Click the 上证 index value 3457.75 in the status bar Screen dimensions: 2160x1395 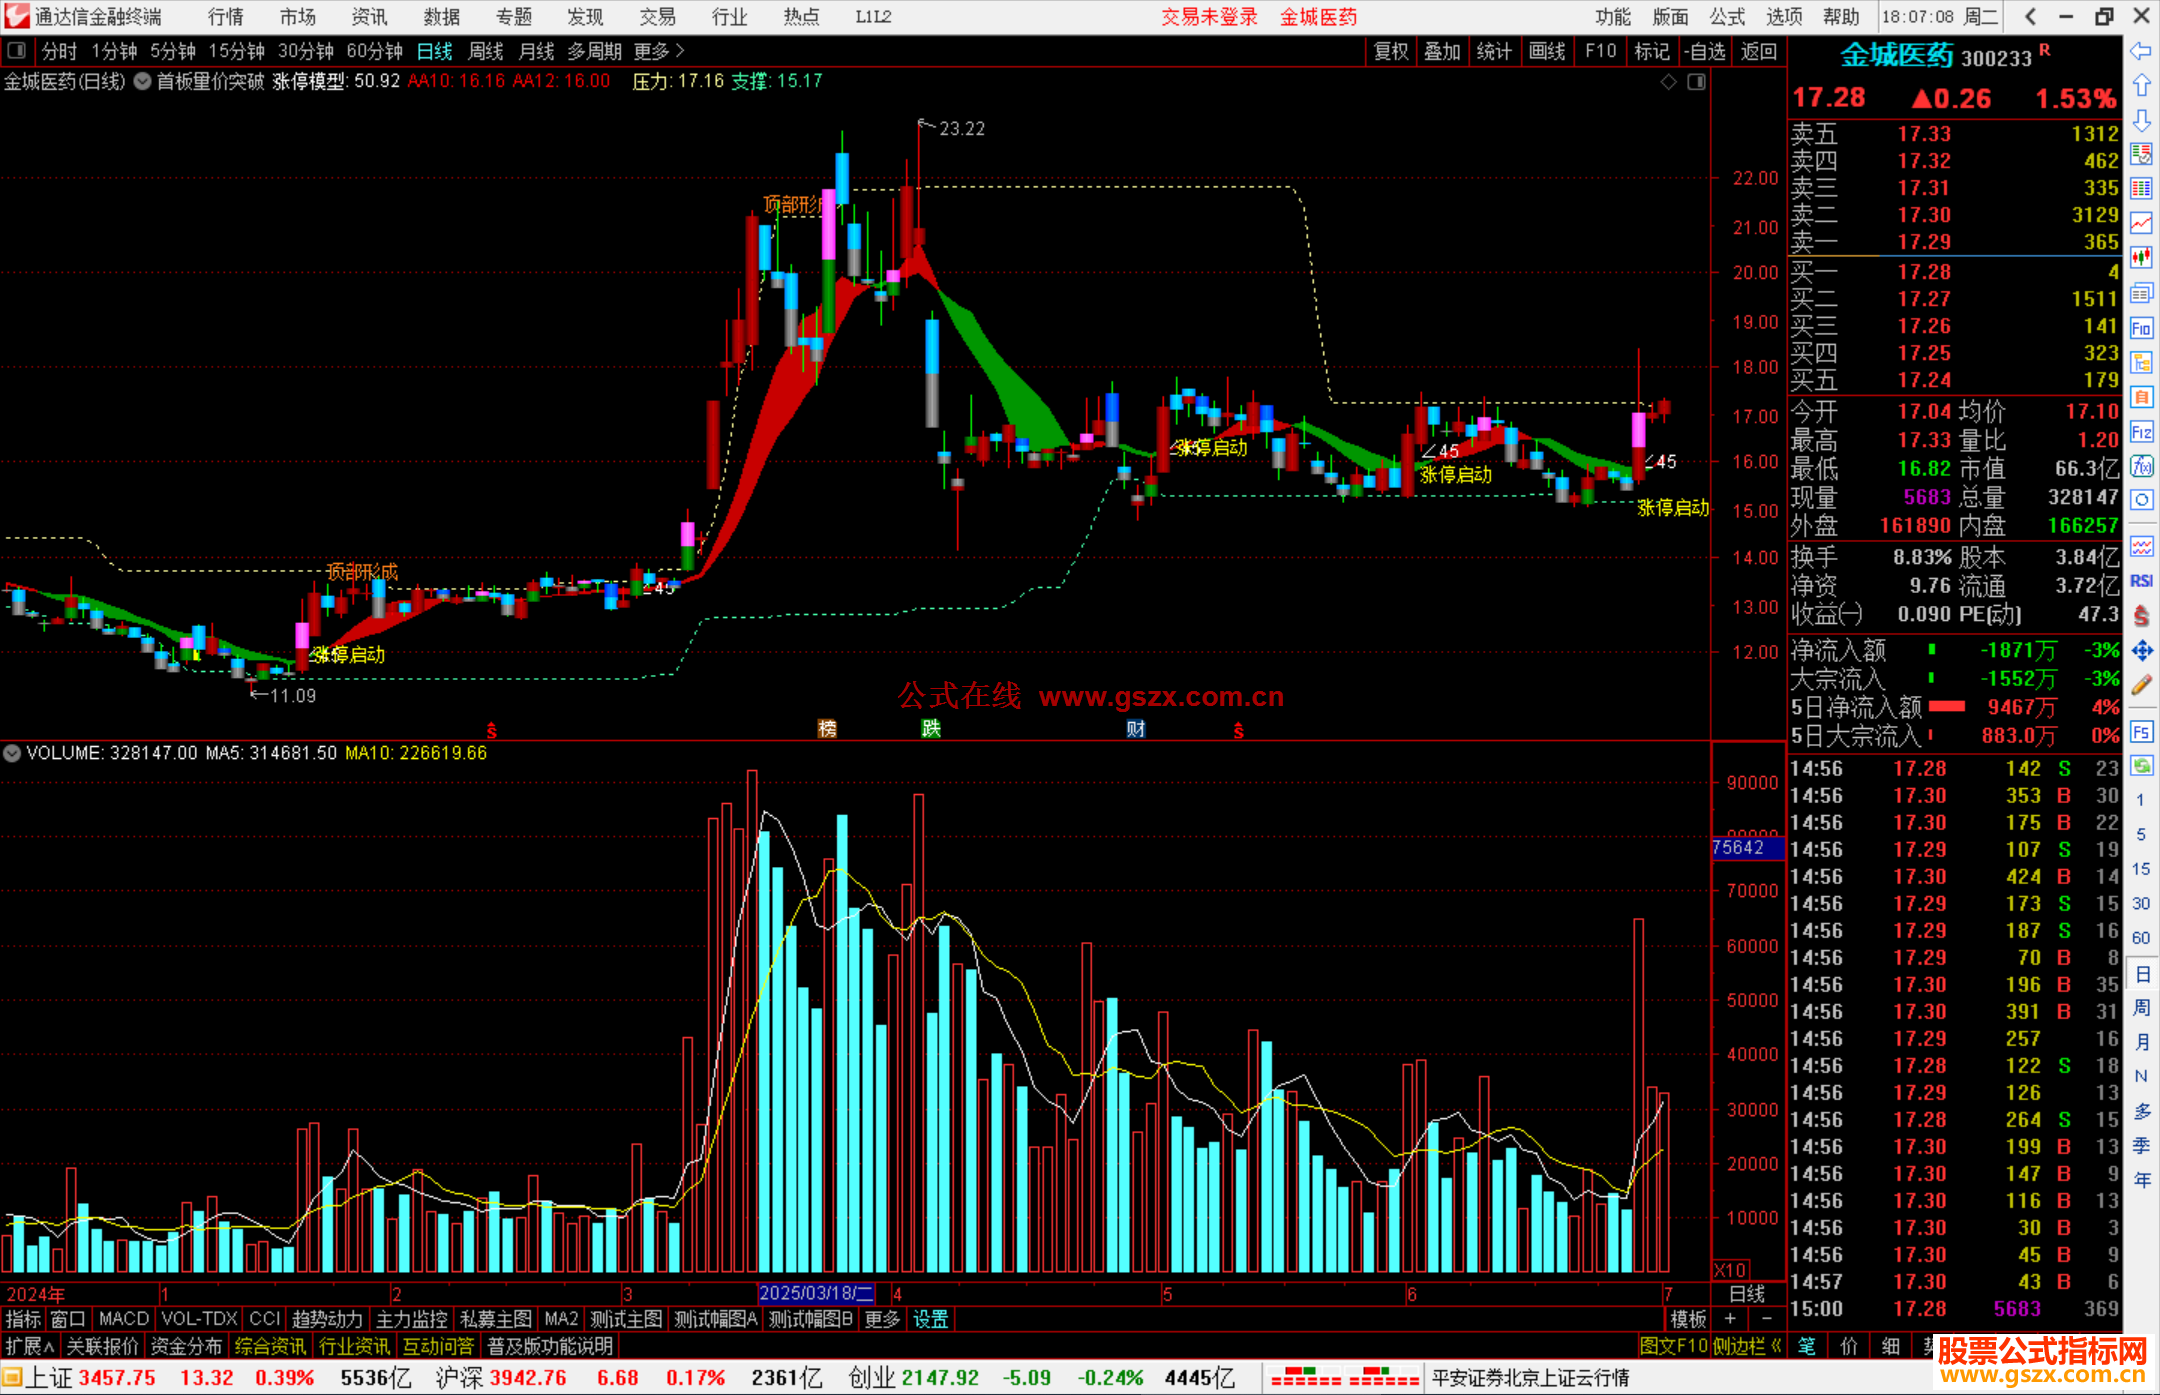tap(117, 1378)
